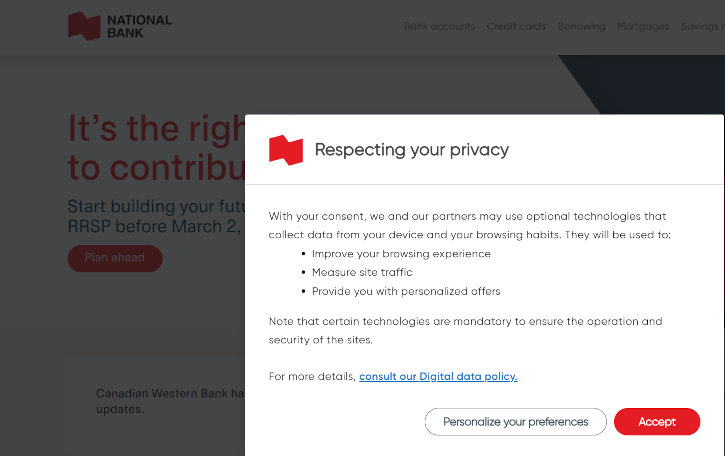Click Provide you with personalized offers bullet
Viewport: 725px width, 456px height.
(406, 291)
